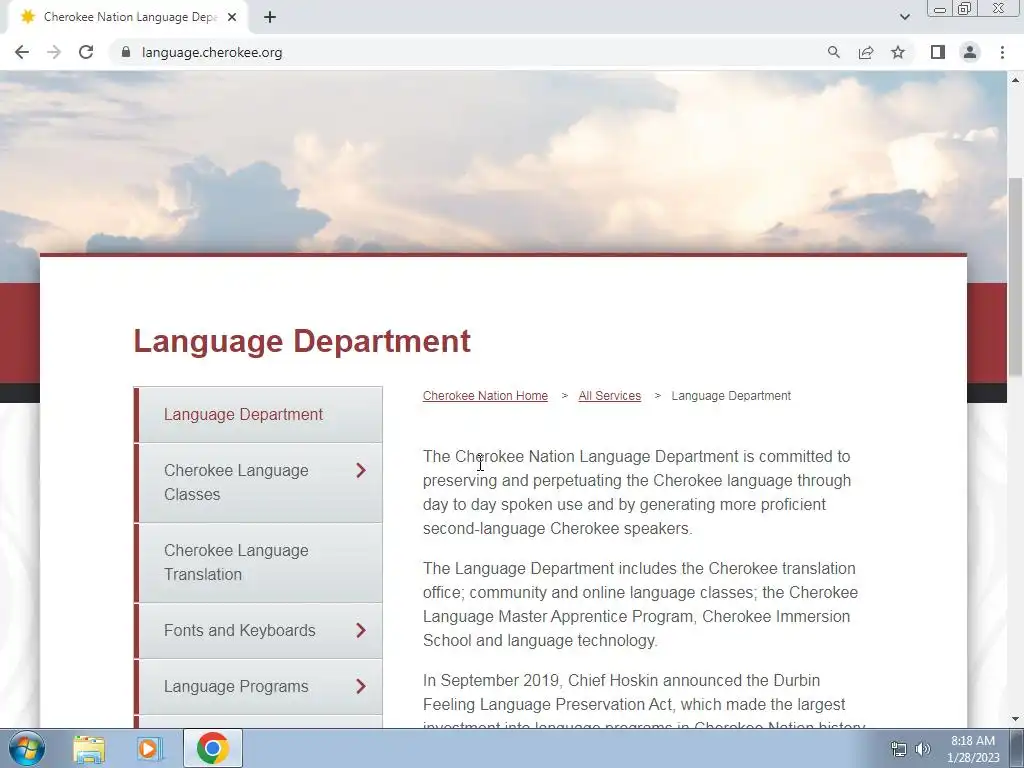
Task: Open the Windows Start button
Action: click(26, 748)
